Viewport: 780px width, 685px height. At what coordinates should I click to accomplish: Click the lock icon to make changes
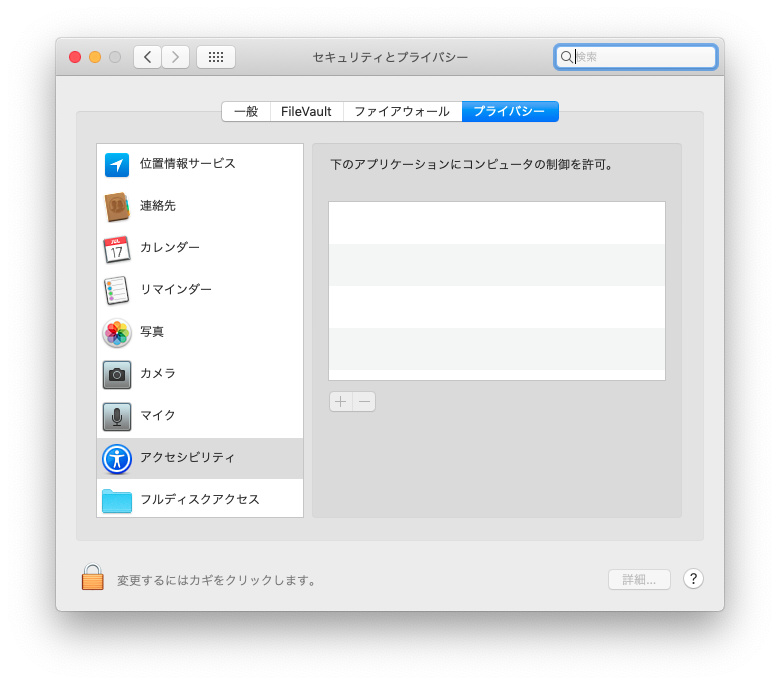(93, 577)
